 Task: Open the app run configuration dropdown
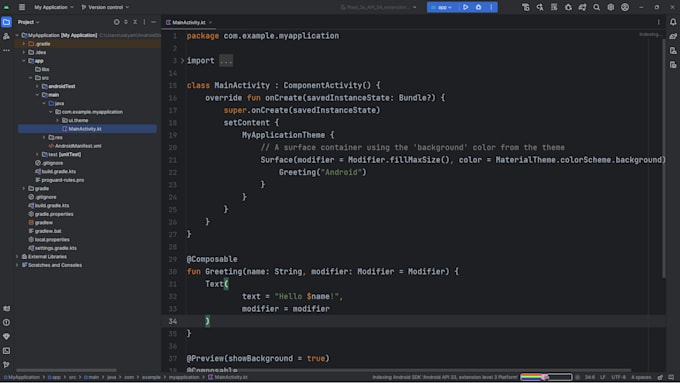[x=442, y=7]
